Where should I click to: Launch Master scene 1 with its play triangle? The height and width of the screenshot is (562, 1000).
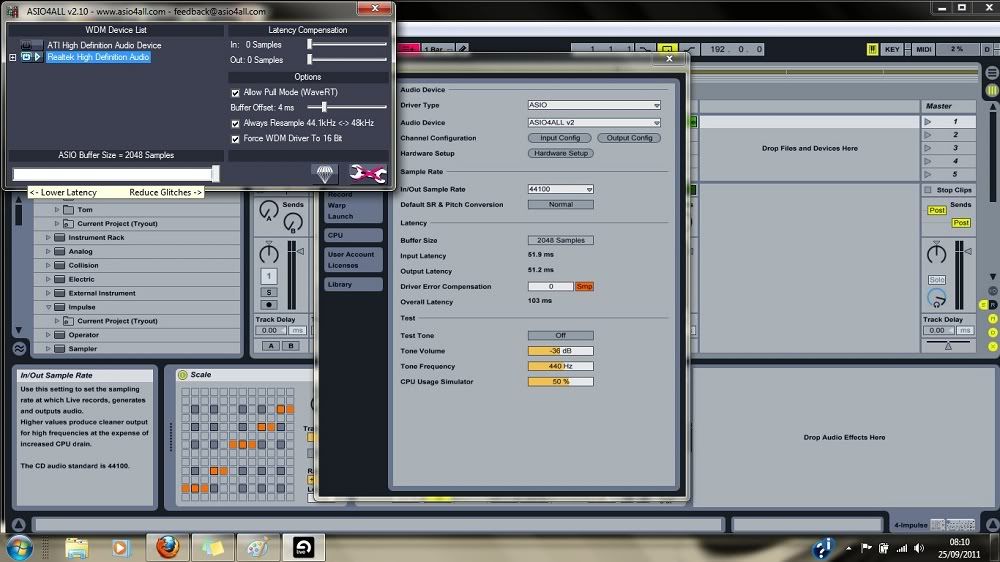[927, 122]
